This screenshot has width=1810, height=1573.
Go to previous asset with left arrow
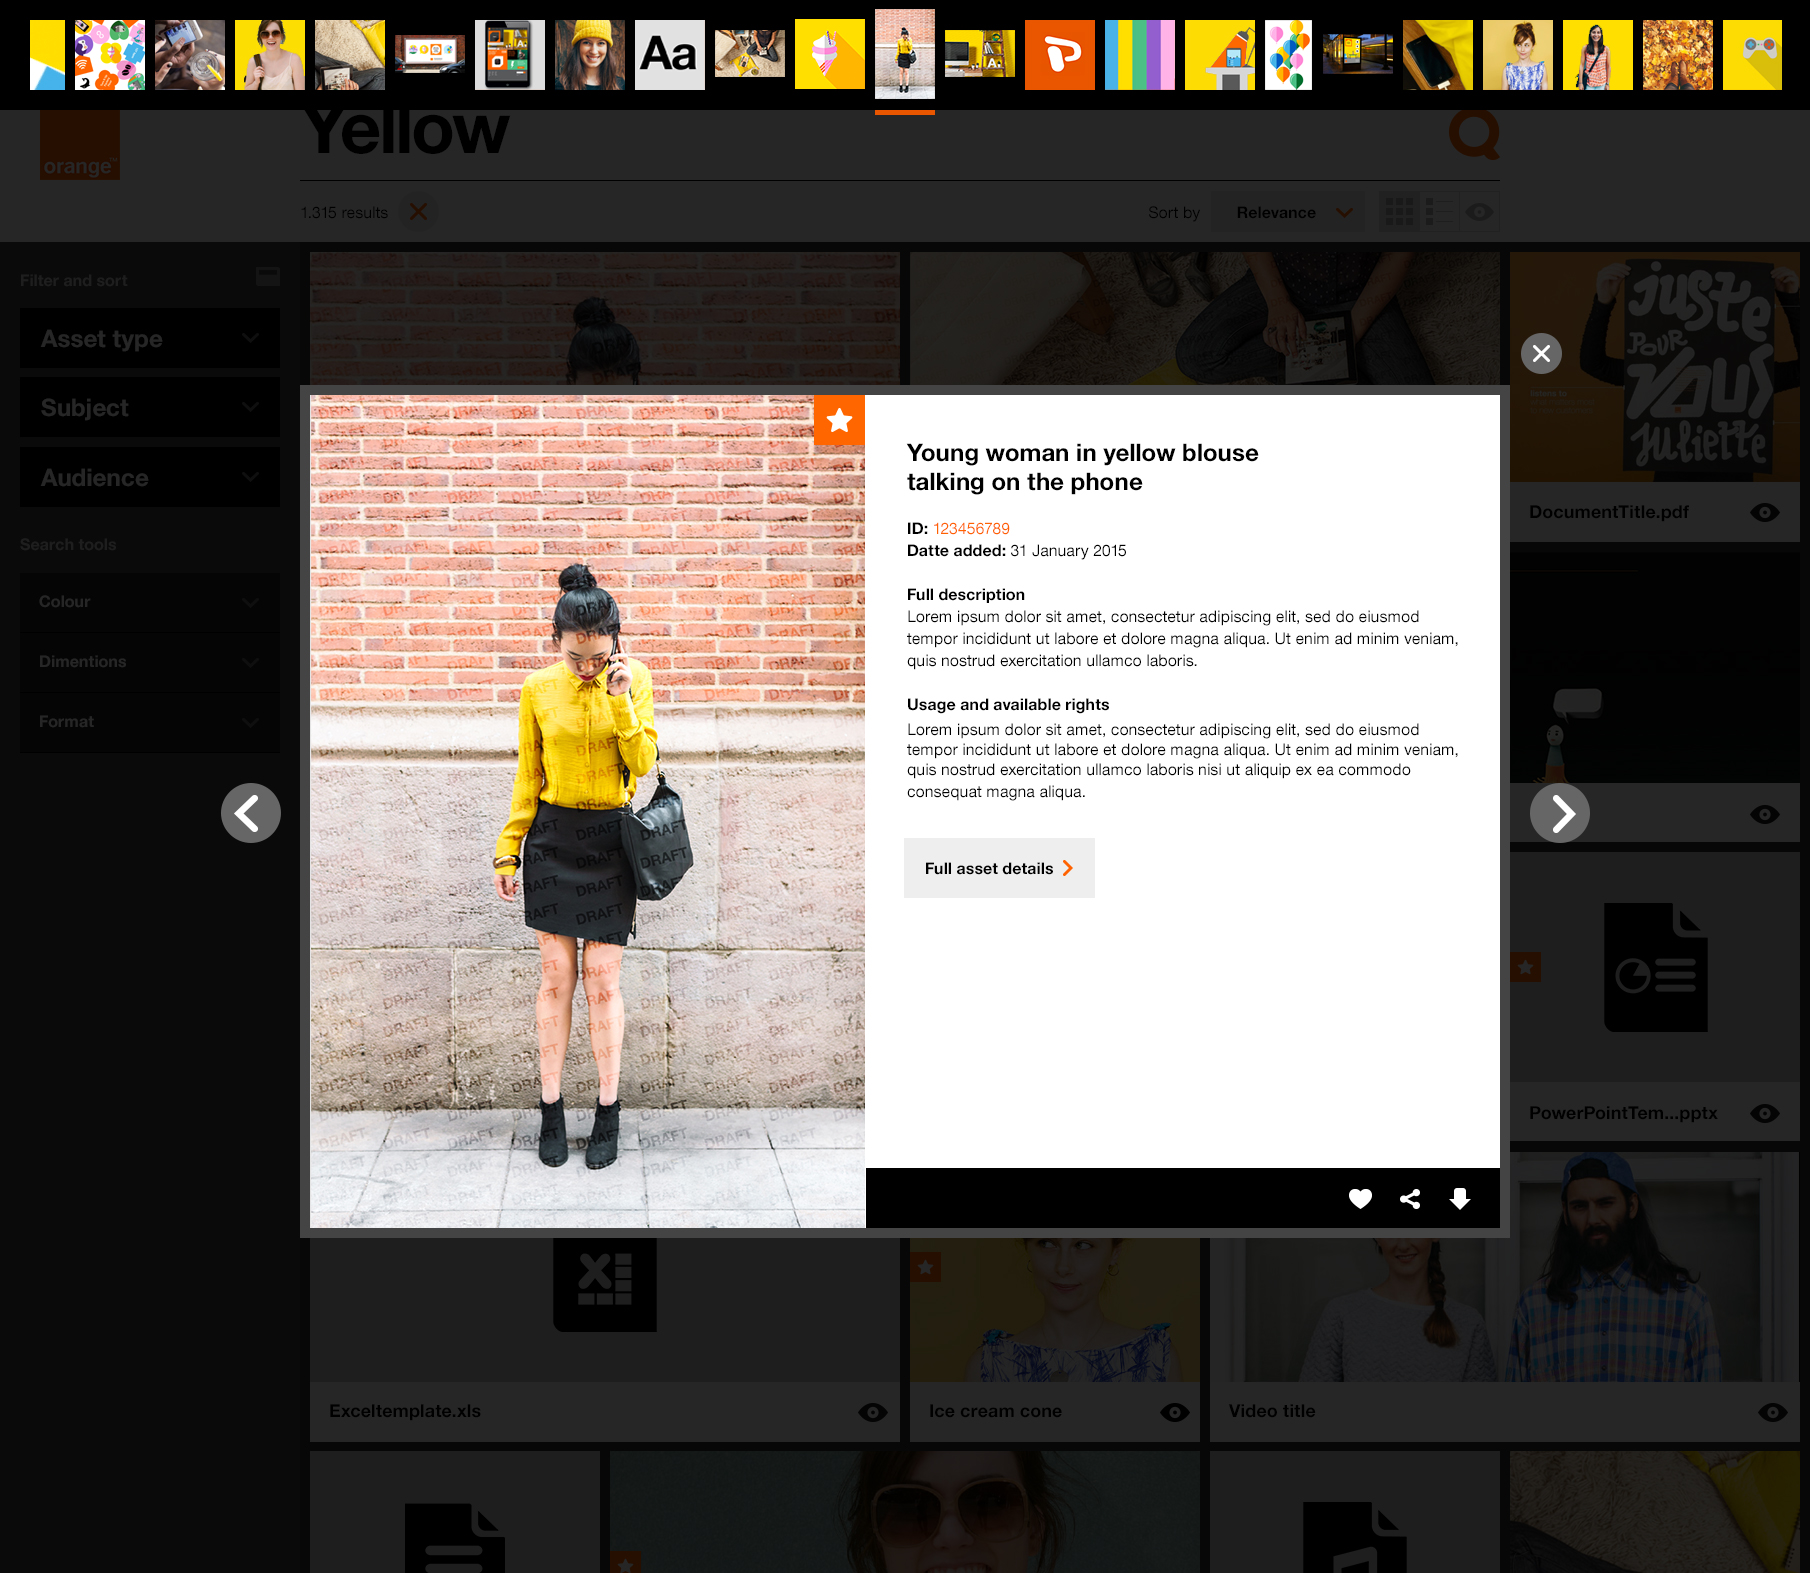point(250,813)
